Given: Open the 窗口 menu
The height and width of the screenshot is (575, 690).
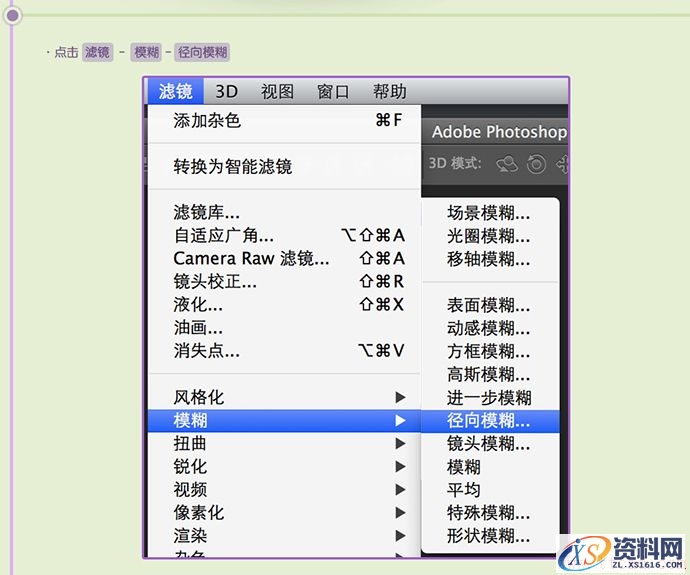Looking at the screenshot, I should pos(333,92).
